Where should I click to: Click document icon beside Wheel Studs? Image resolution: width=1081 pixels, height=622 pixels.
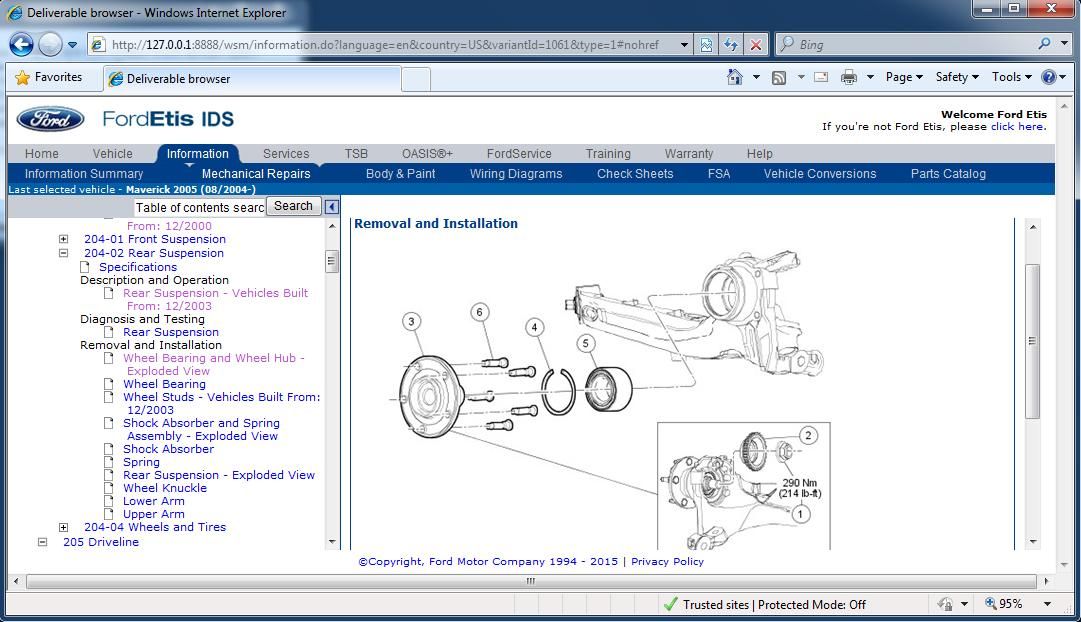(x=108, y=397)
